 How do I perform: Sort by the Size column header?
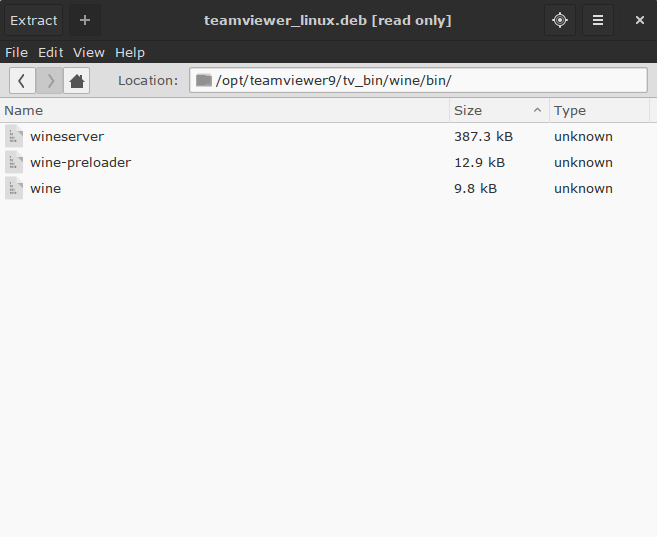[x=499, y=111]
